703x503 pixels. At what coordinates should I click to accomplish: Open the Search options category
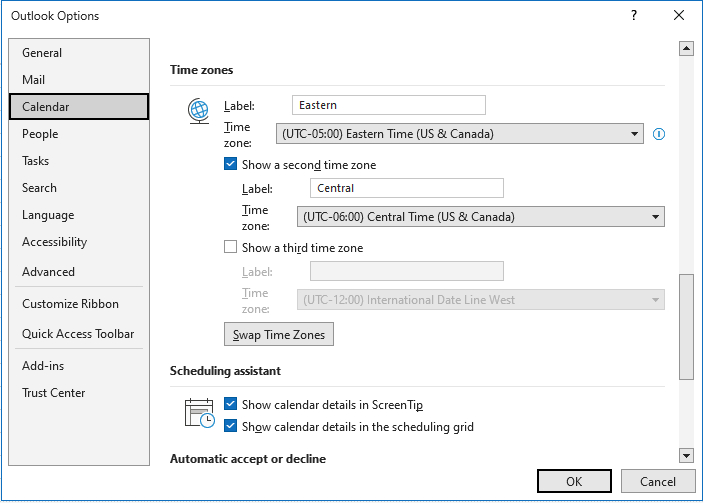pos(79,188)
